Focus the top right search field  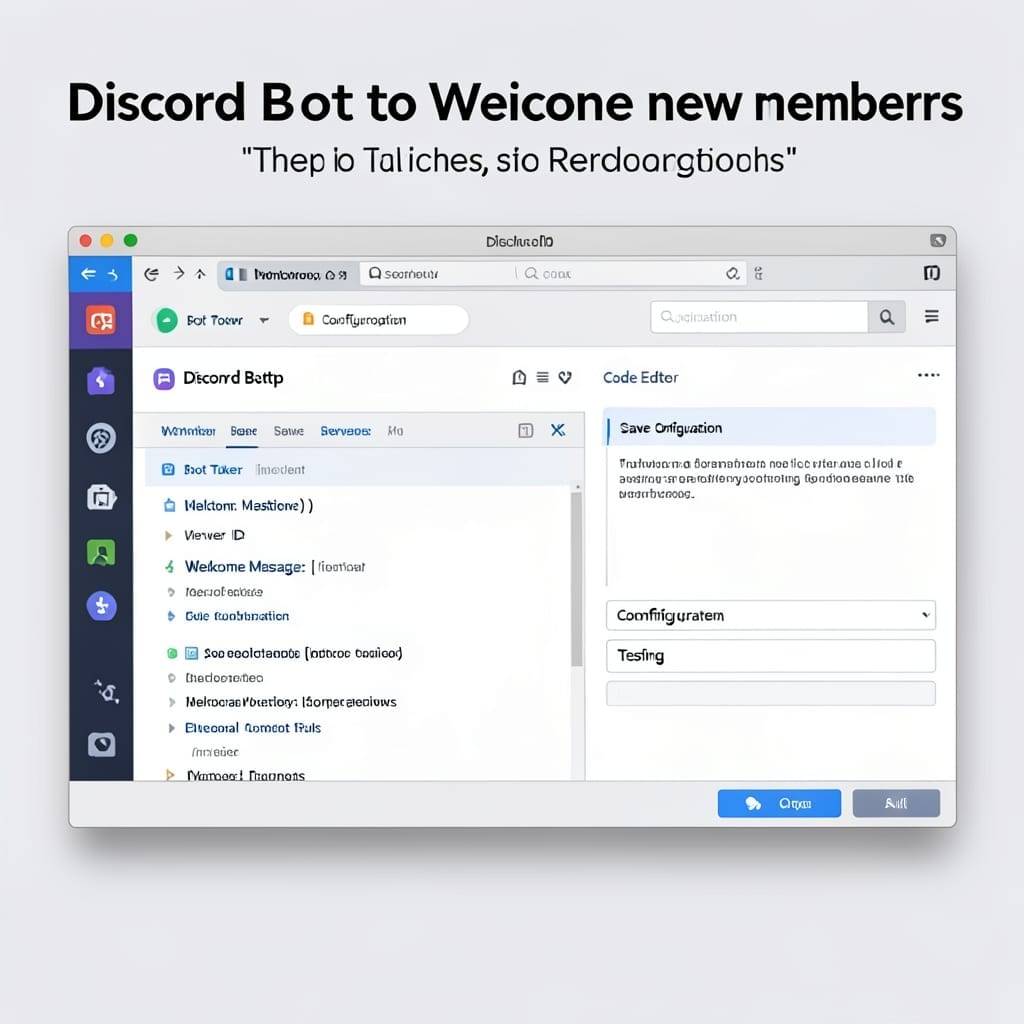tap(759, 317)
